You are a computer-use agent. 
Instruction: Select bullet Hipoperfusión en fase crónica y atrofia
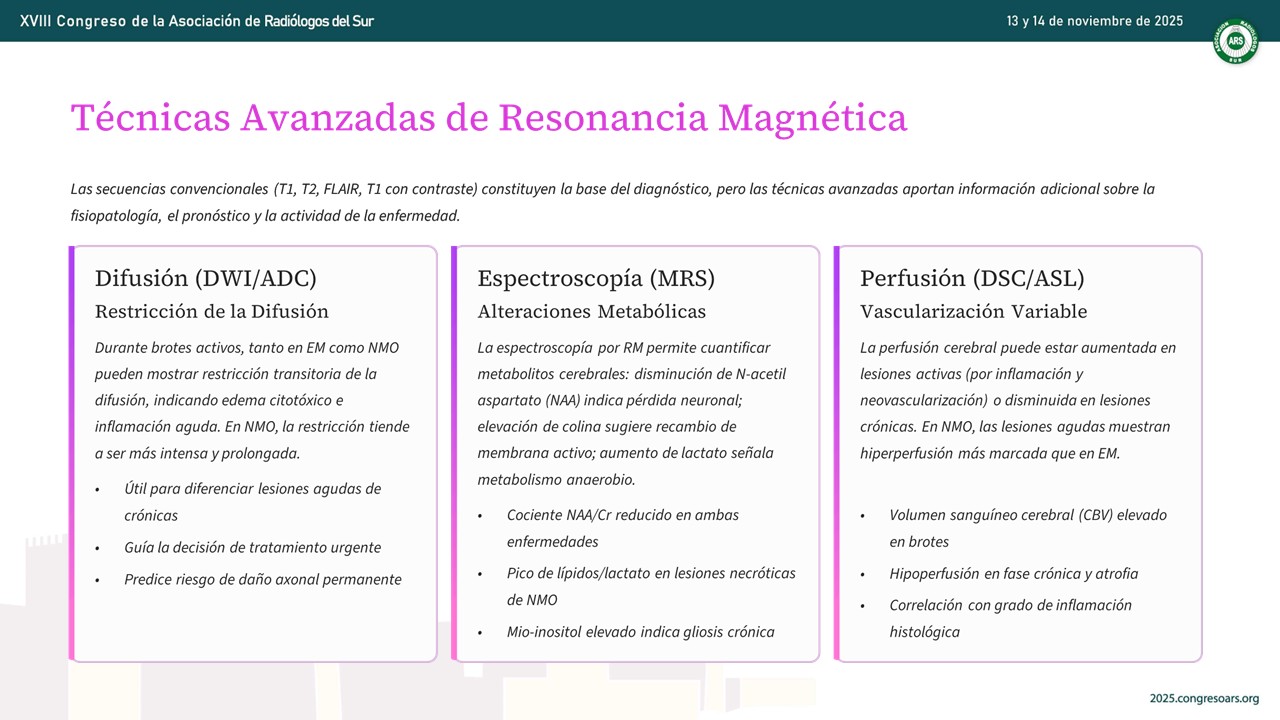(1013, 574)
